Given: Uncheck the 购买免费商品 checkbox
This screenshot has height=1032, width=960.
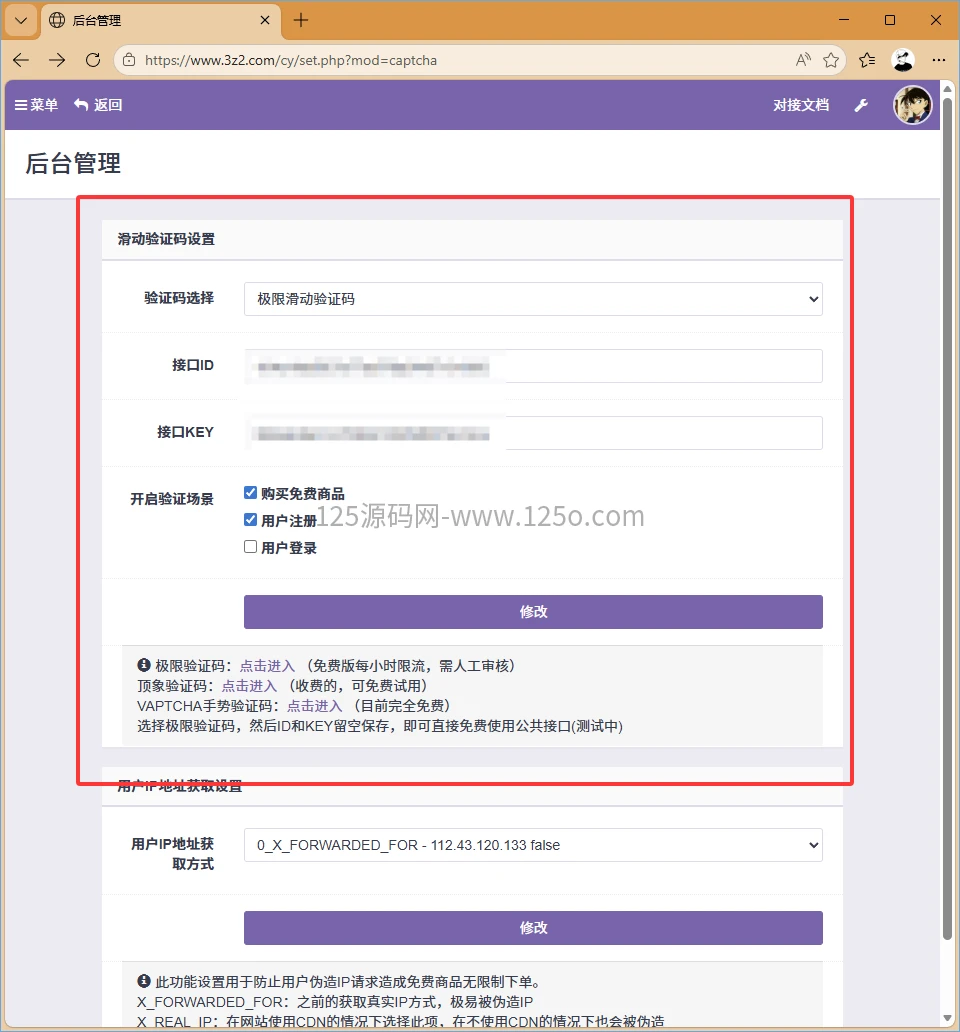Looking at the screenshot, I should [250, 493].
